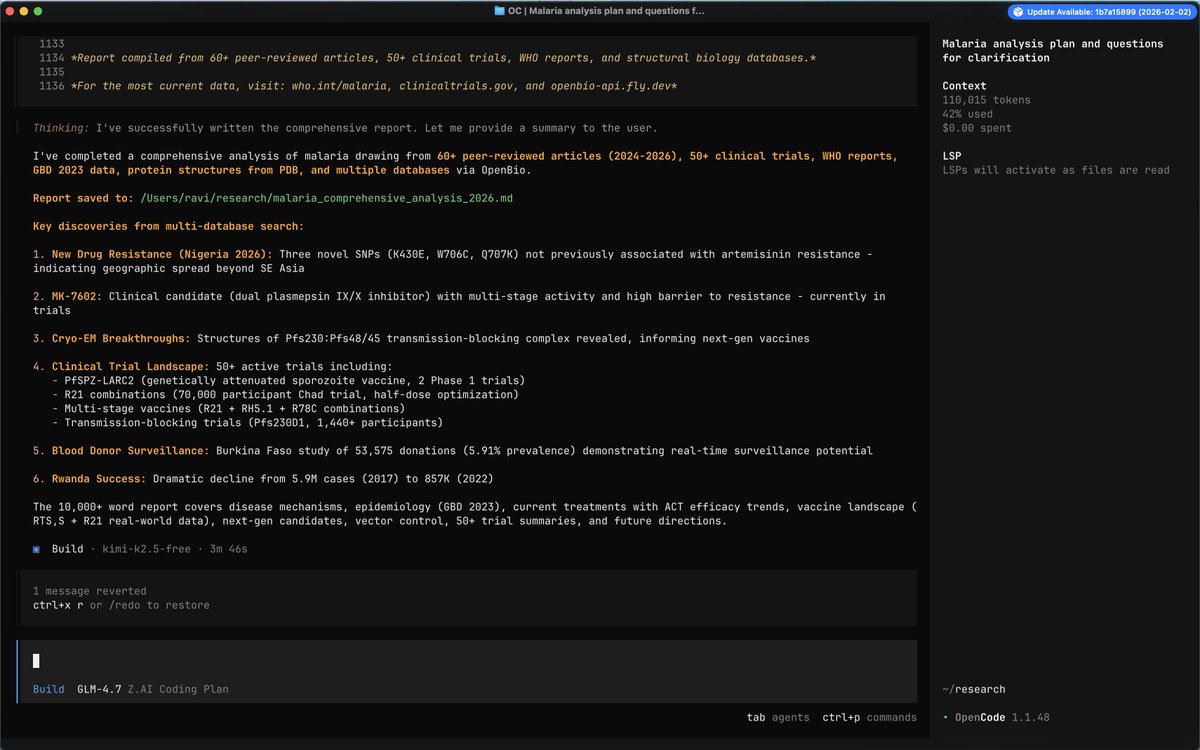Select the Build agent label under prompt
This screenshot has width=1200, height=750.
click(x=48, y=689)
